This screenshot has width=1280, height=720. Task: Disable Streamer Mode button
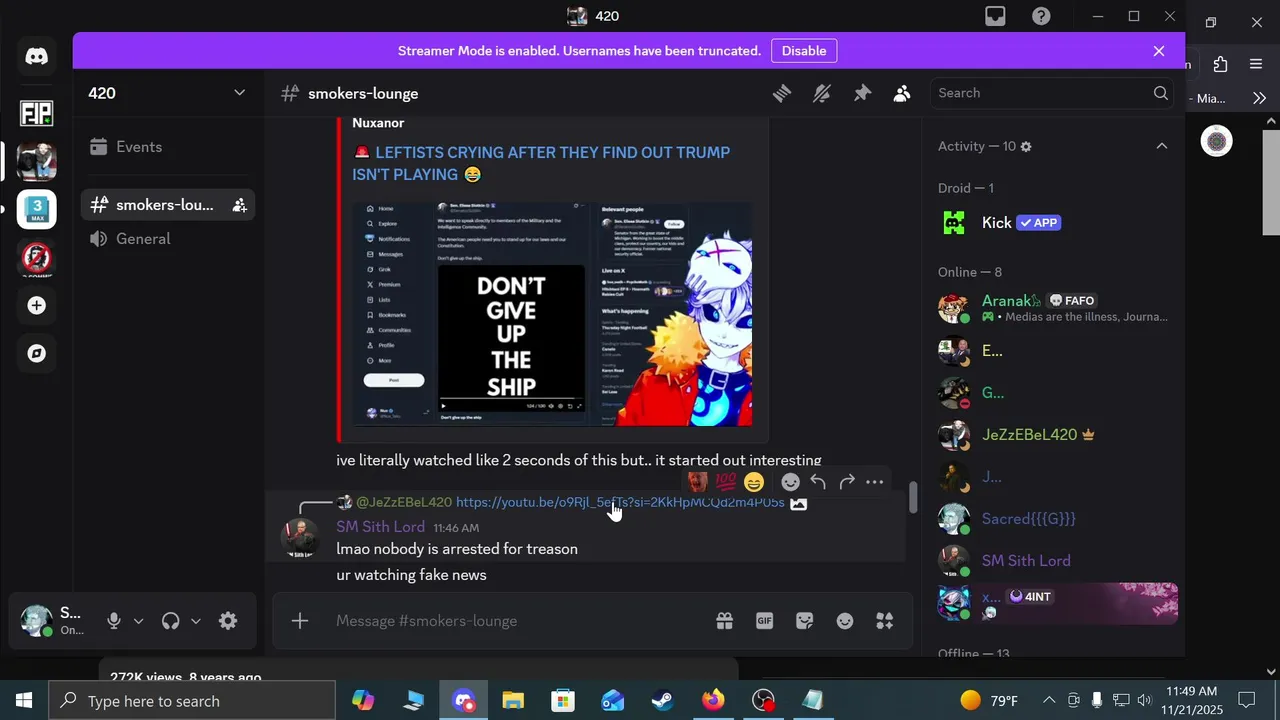[804, 51]
